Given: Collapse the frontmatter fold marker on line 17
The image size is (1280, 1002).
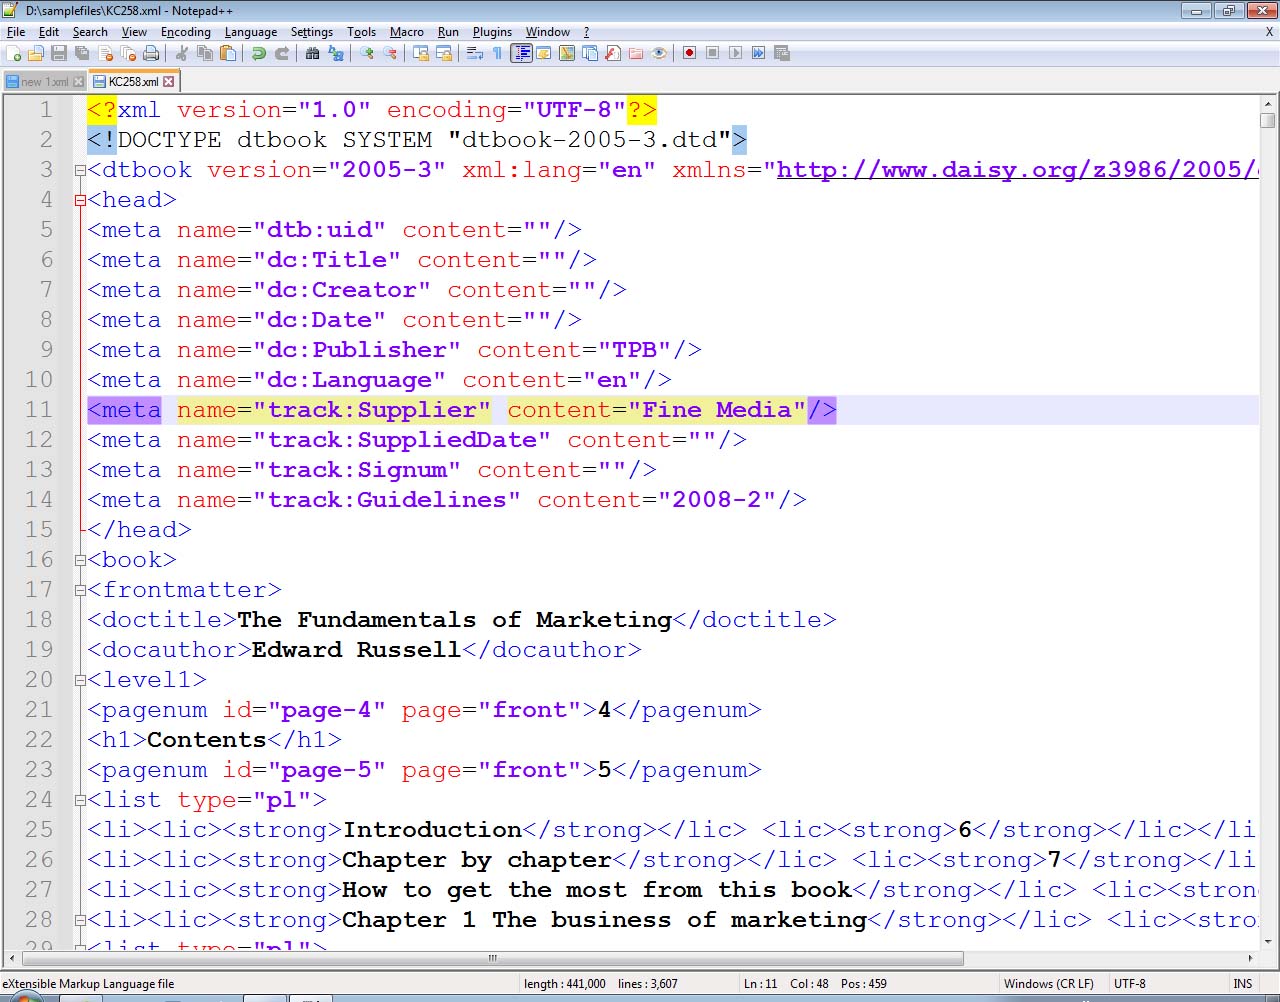Looking at the screenshot, I should (80, 590).
